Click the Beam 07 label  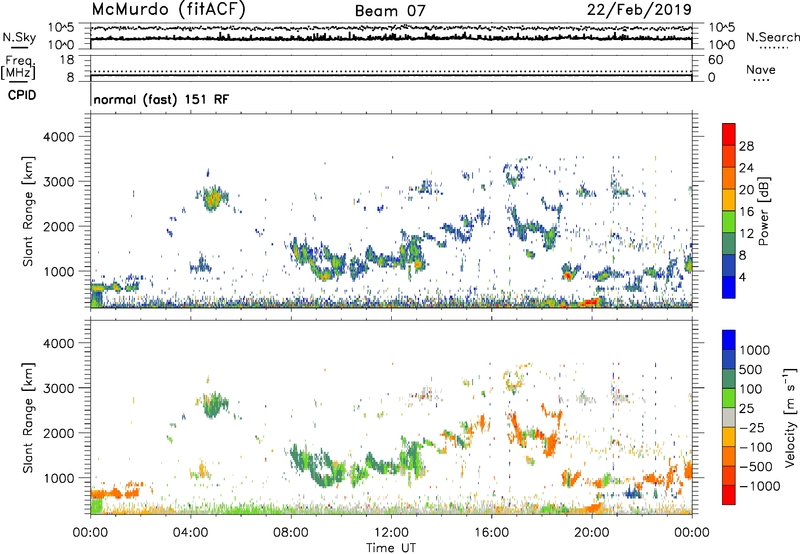point(390,11)
